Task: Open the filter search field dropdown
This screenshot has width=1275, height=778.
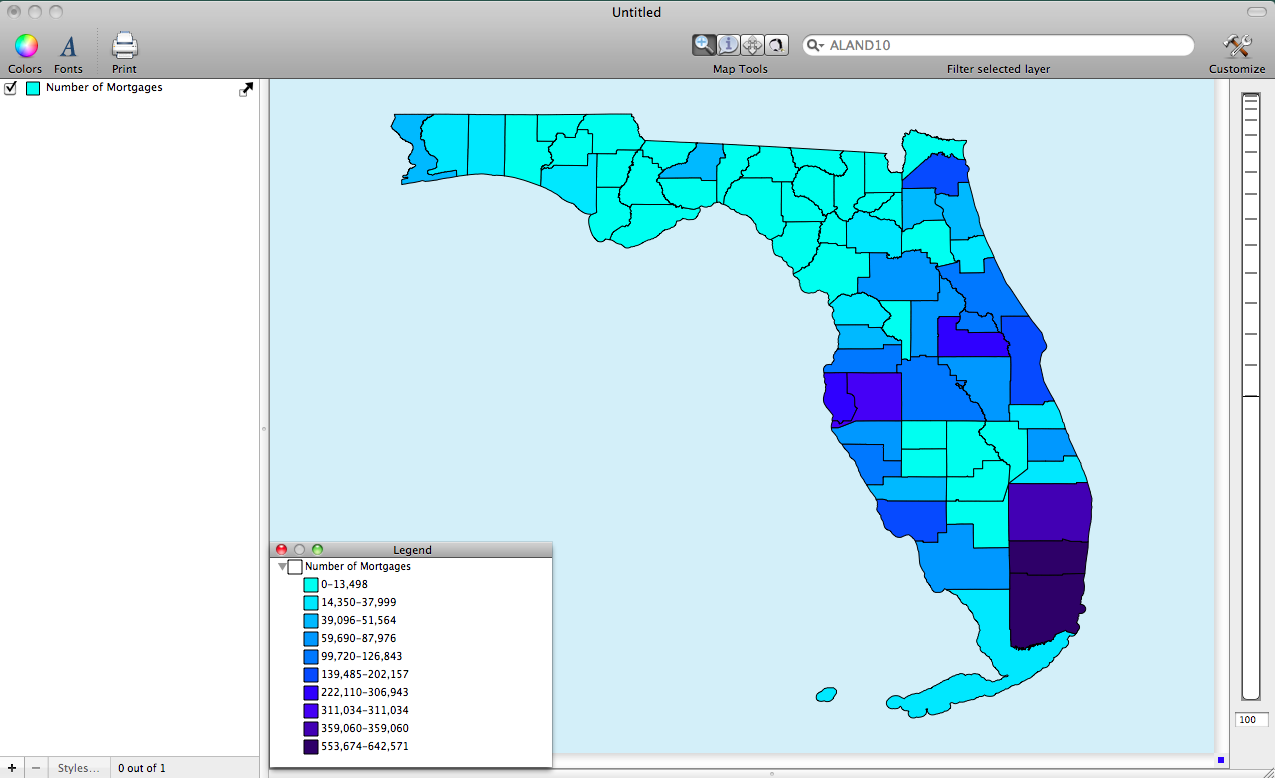Action: tap(815, 46)
